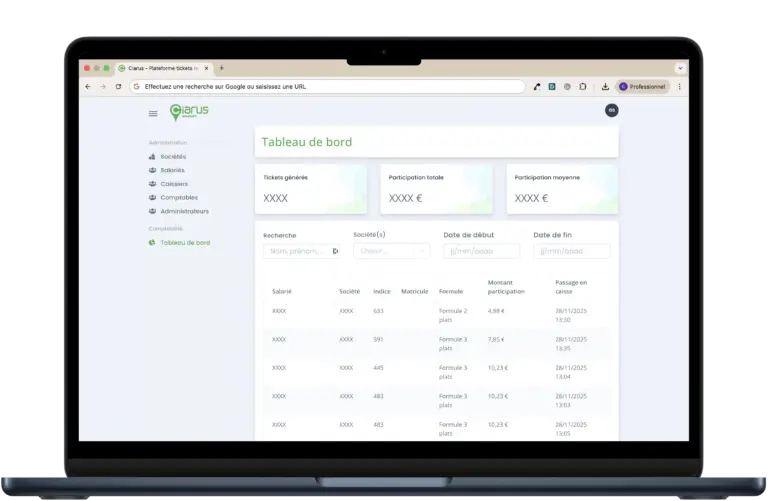Reload the page with the refresh icon

tap(118, 87)
